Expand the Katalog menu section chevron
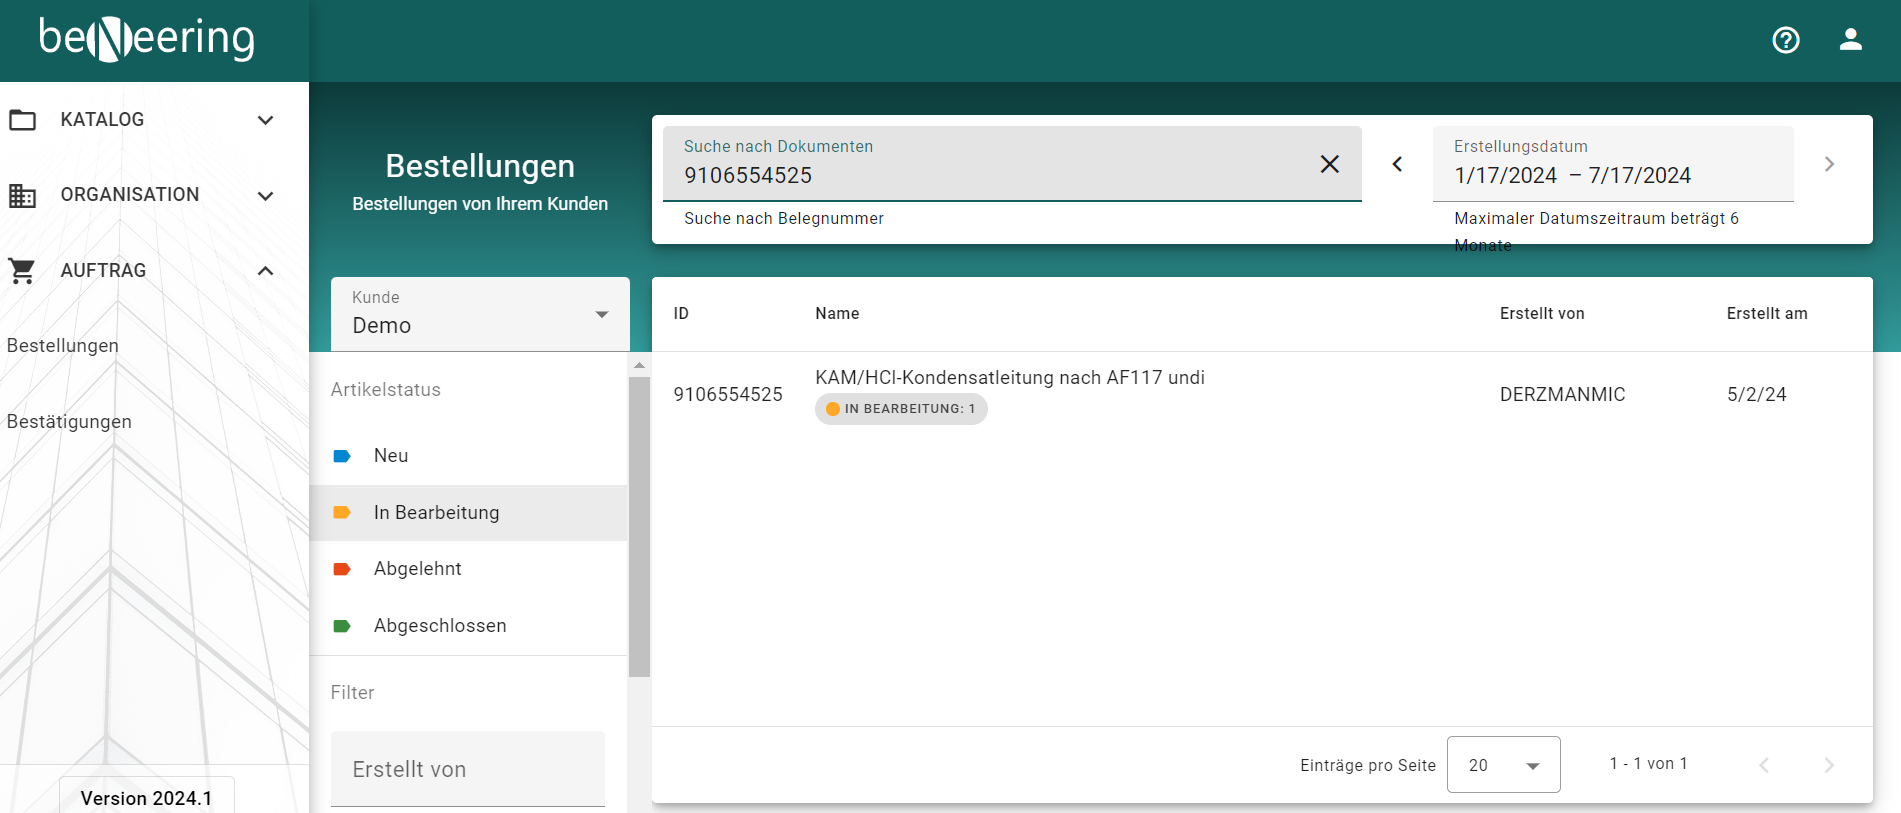 click(265, 120)
